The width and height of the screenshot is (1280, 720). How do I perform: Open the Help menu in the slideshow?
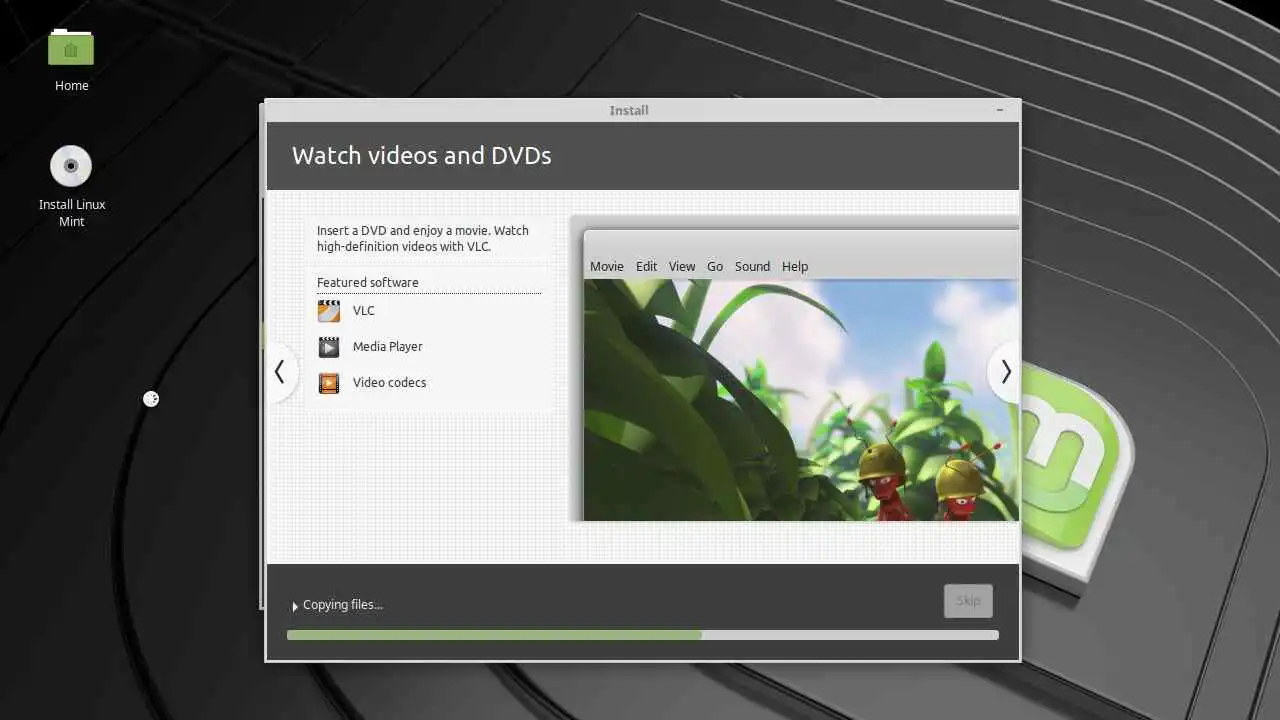point(795,266)
